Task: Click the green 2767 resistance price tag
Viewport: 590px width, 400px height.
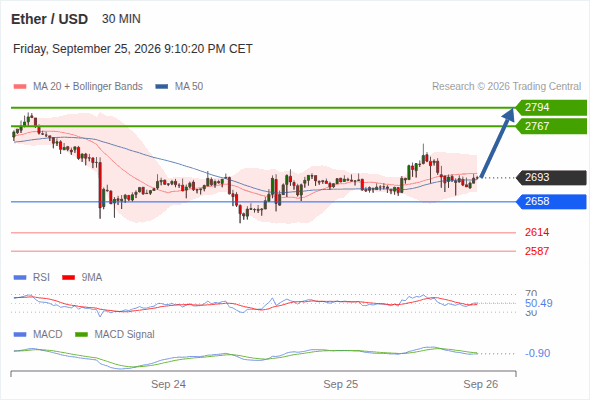Action: (x=551, y=126)
